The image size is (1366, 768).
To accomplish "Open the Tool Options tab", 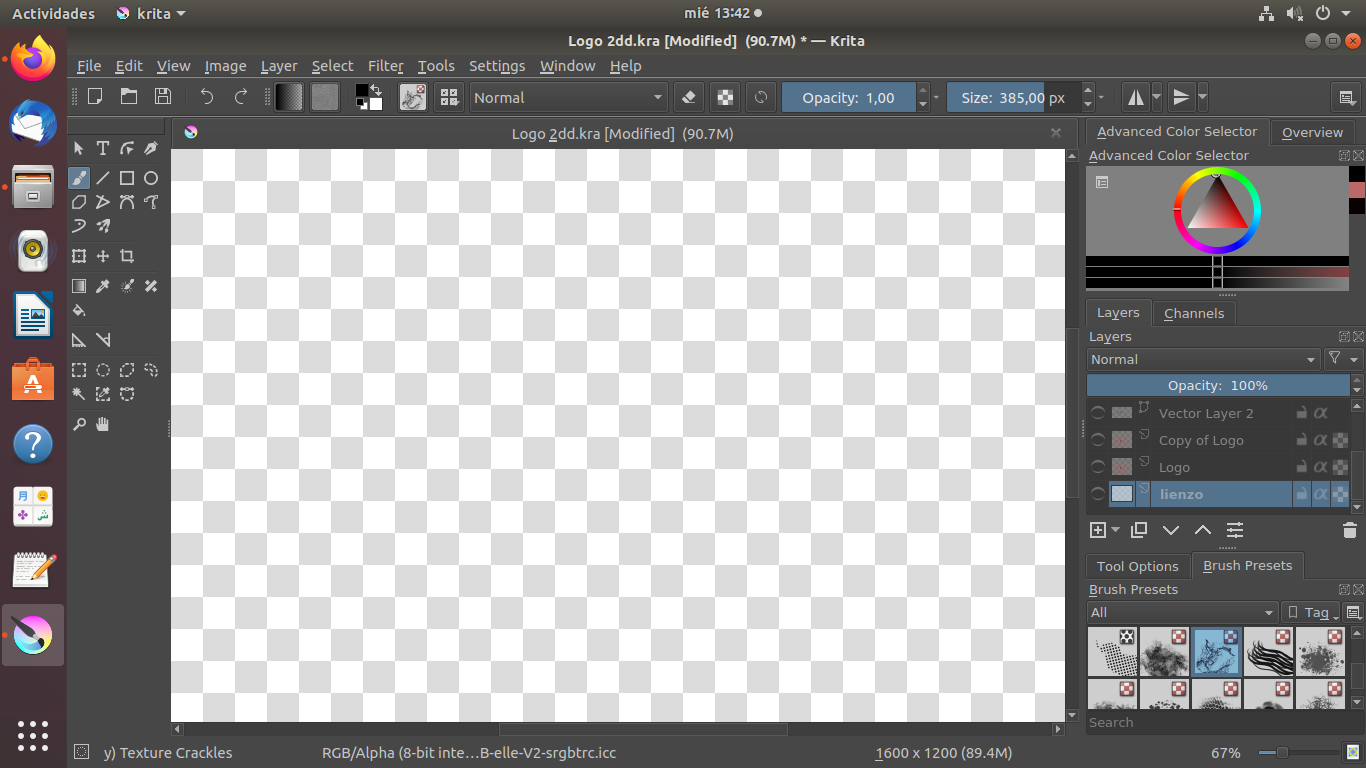I will click(x=1137, y=566).
